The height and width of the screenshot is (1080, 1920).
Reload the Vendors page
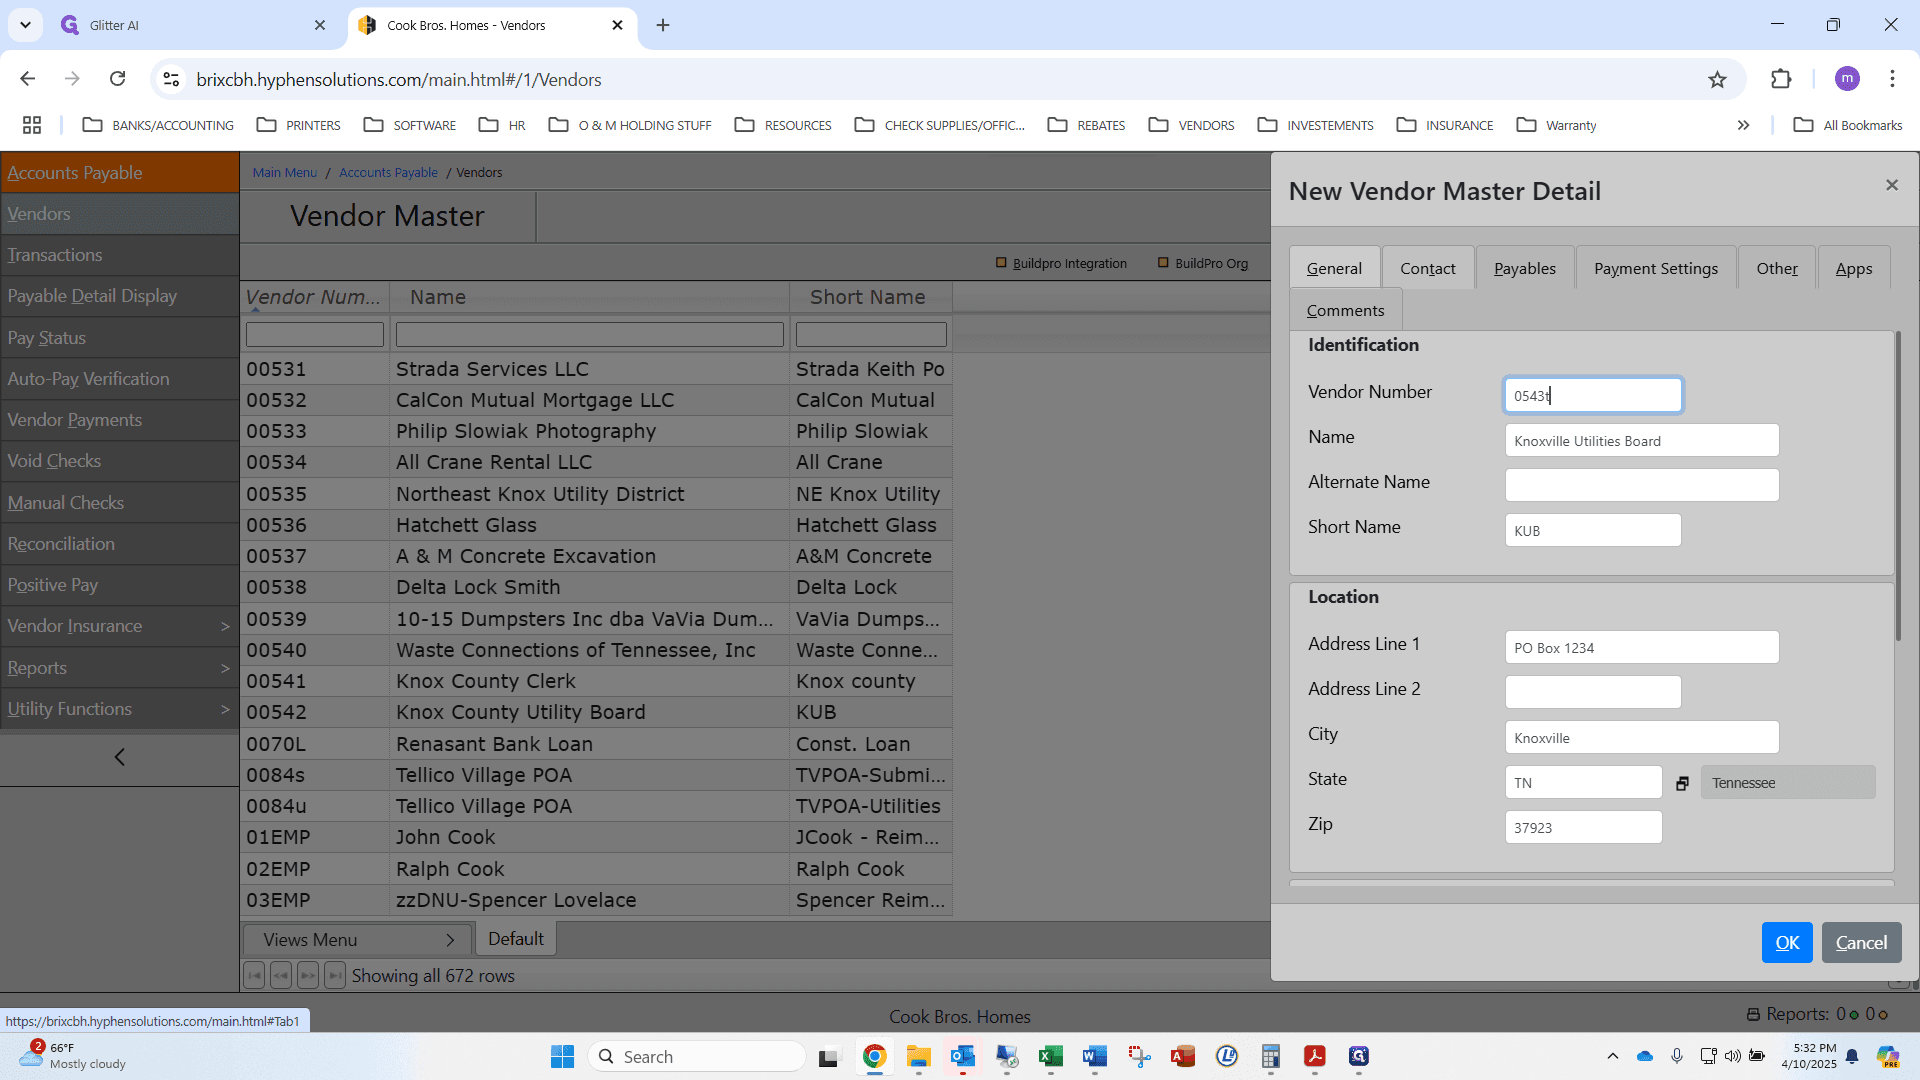pos(117,79)
